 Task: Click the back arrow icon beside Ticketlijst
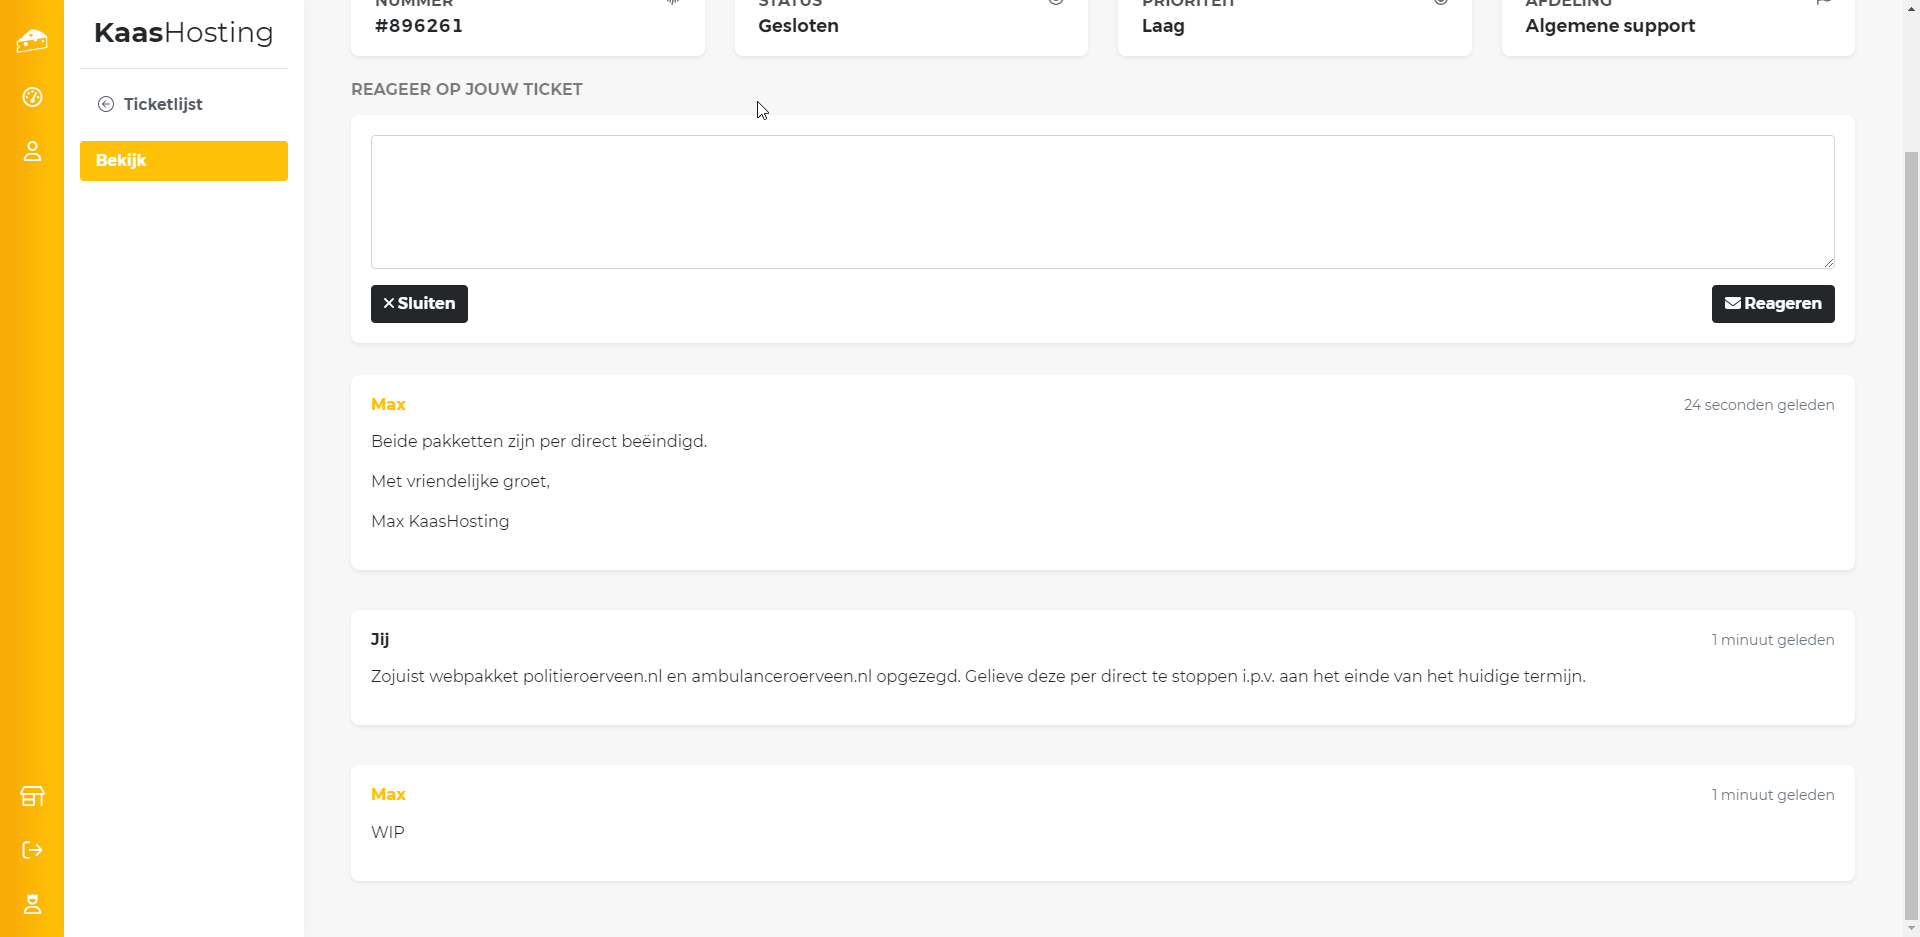106,104
